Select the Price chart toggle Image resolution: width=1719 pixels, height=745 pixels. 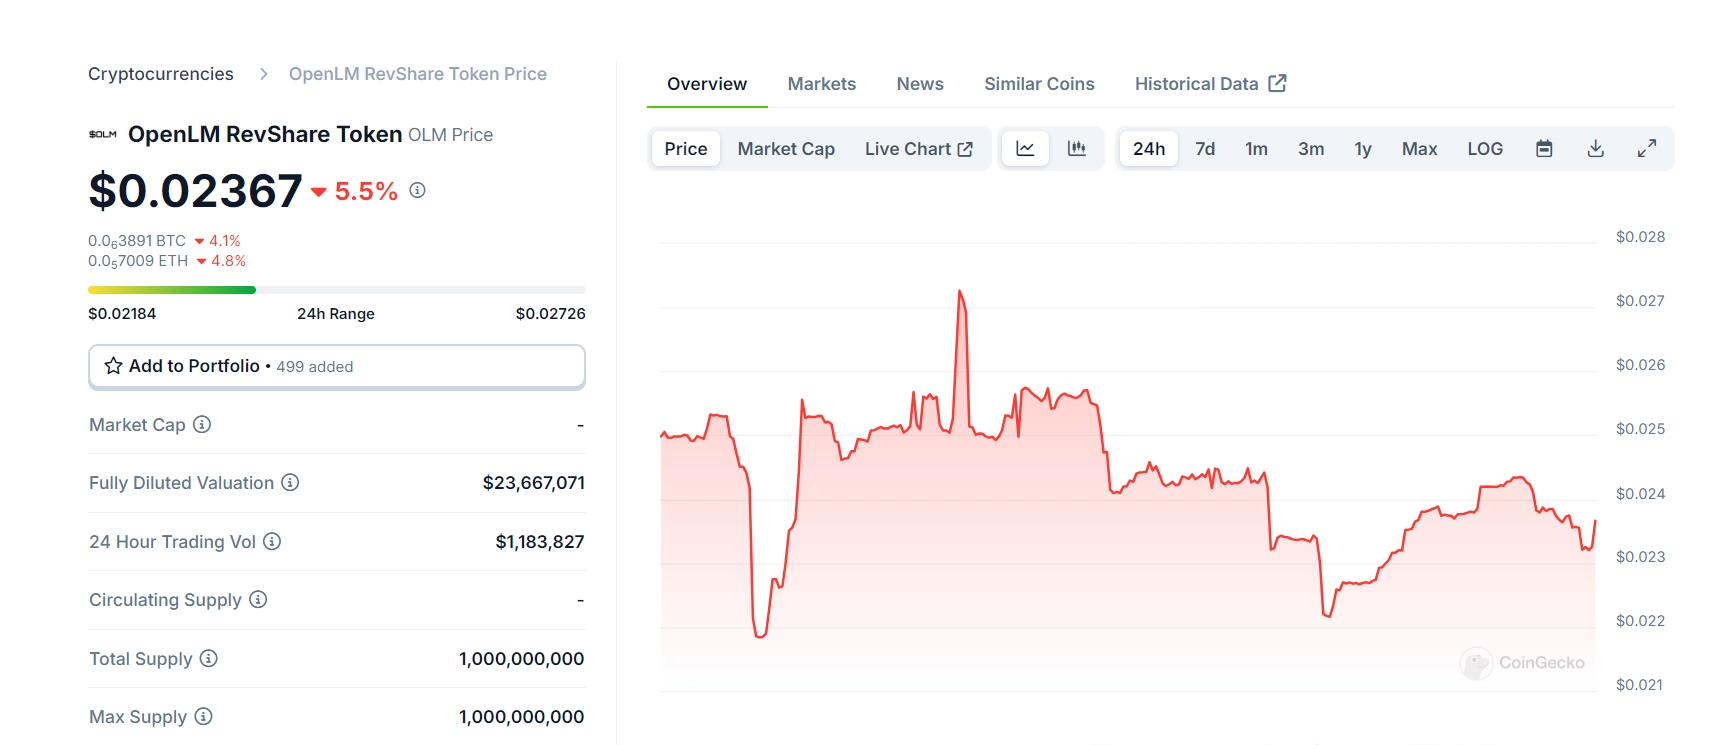686,149
